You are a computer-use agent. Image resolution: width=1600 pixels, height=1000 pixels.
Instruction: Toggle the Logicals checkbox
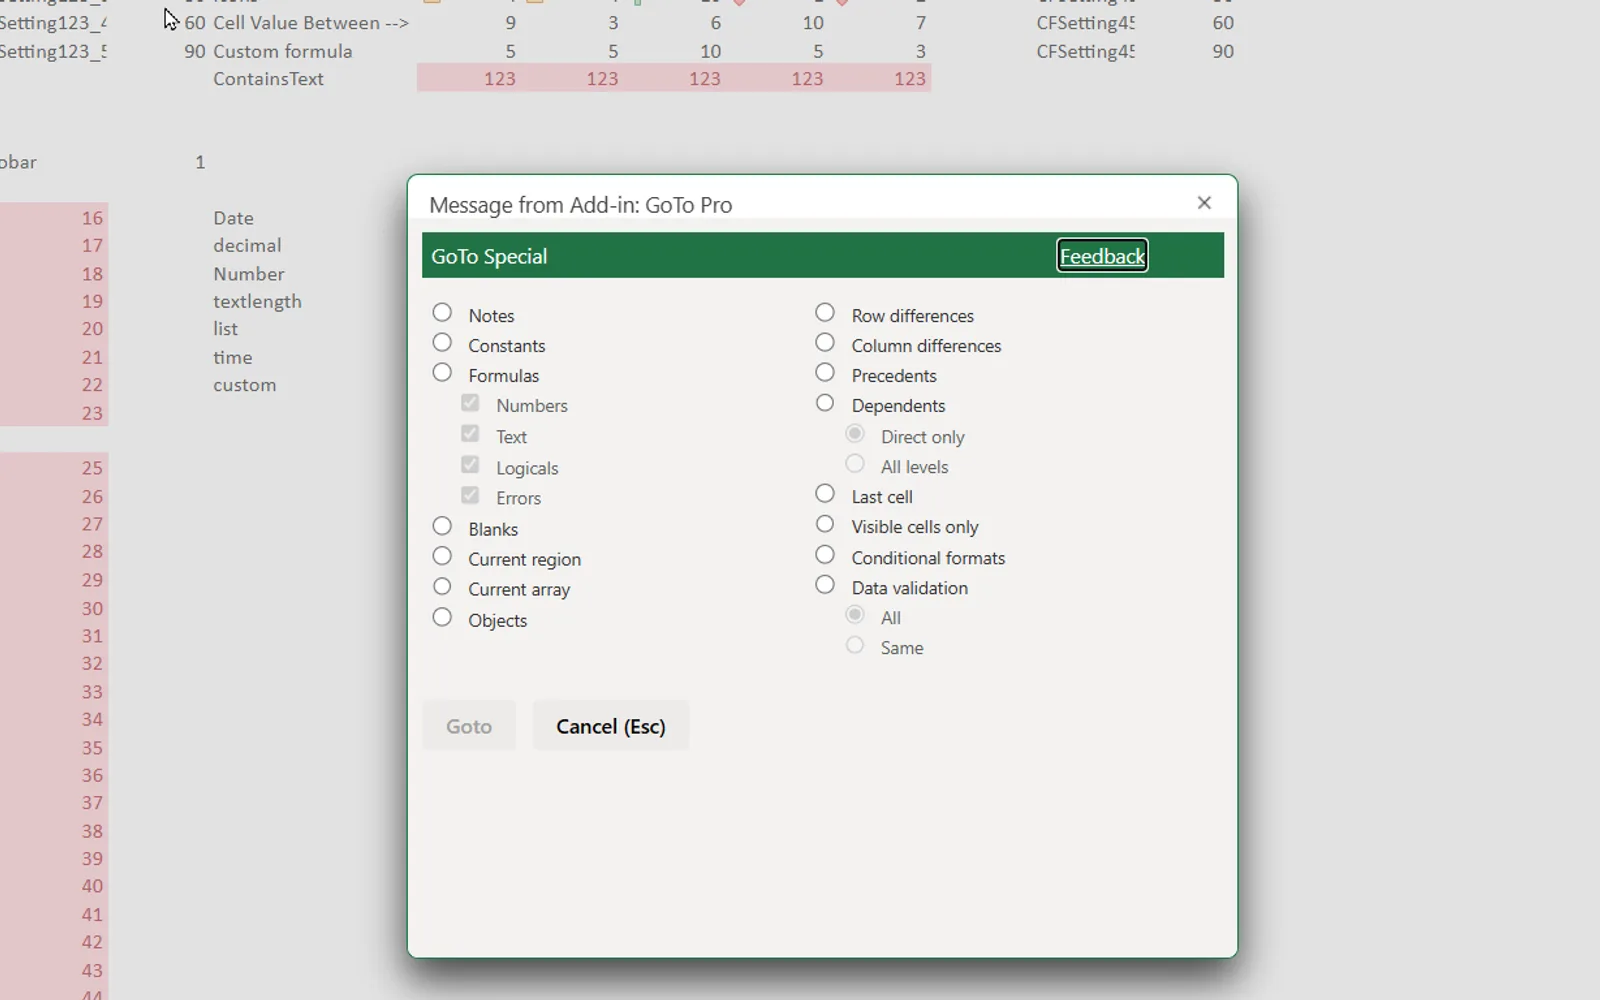[470, 465]
